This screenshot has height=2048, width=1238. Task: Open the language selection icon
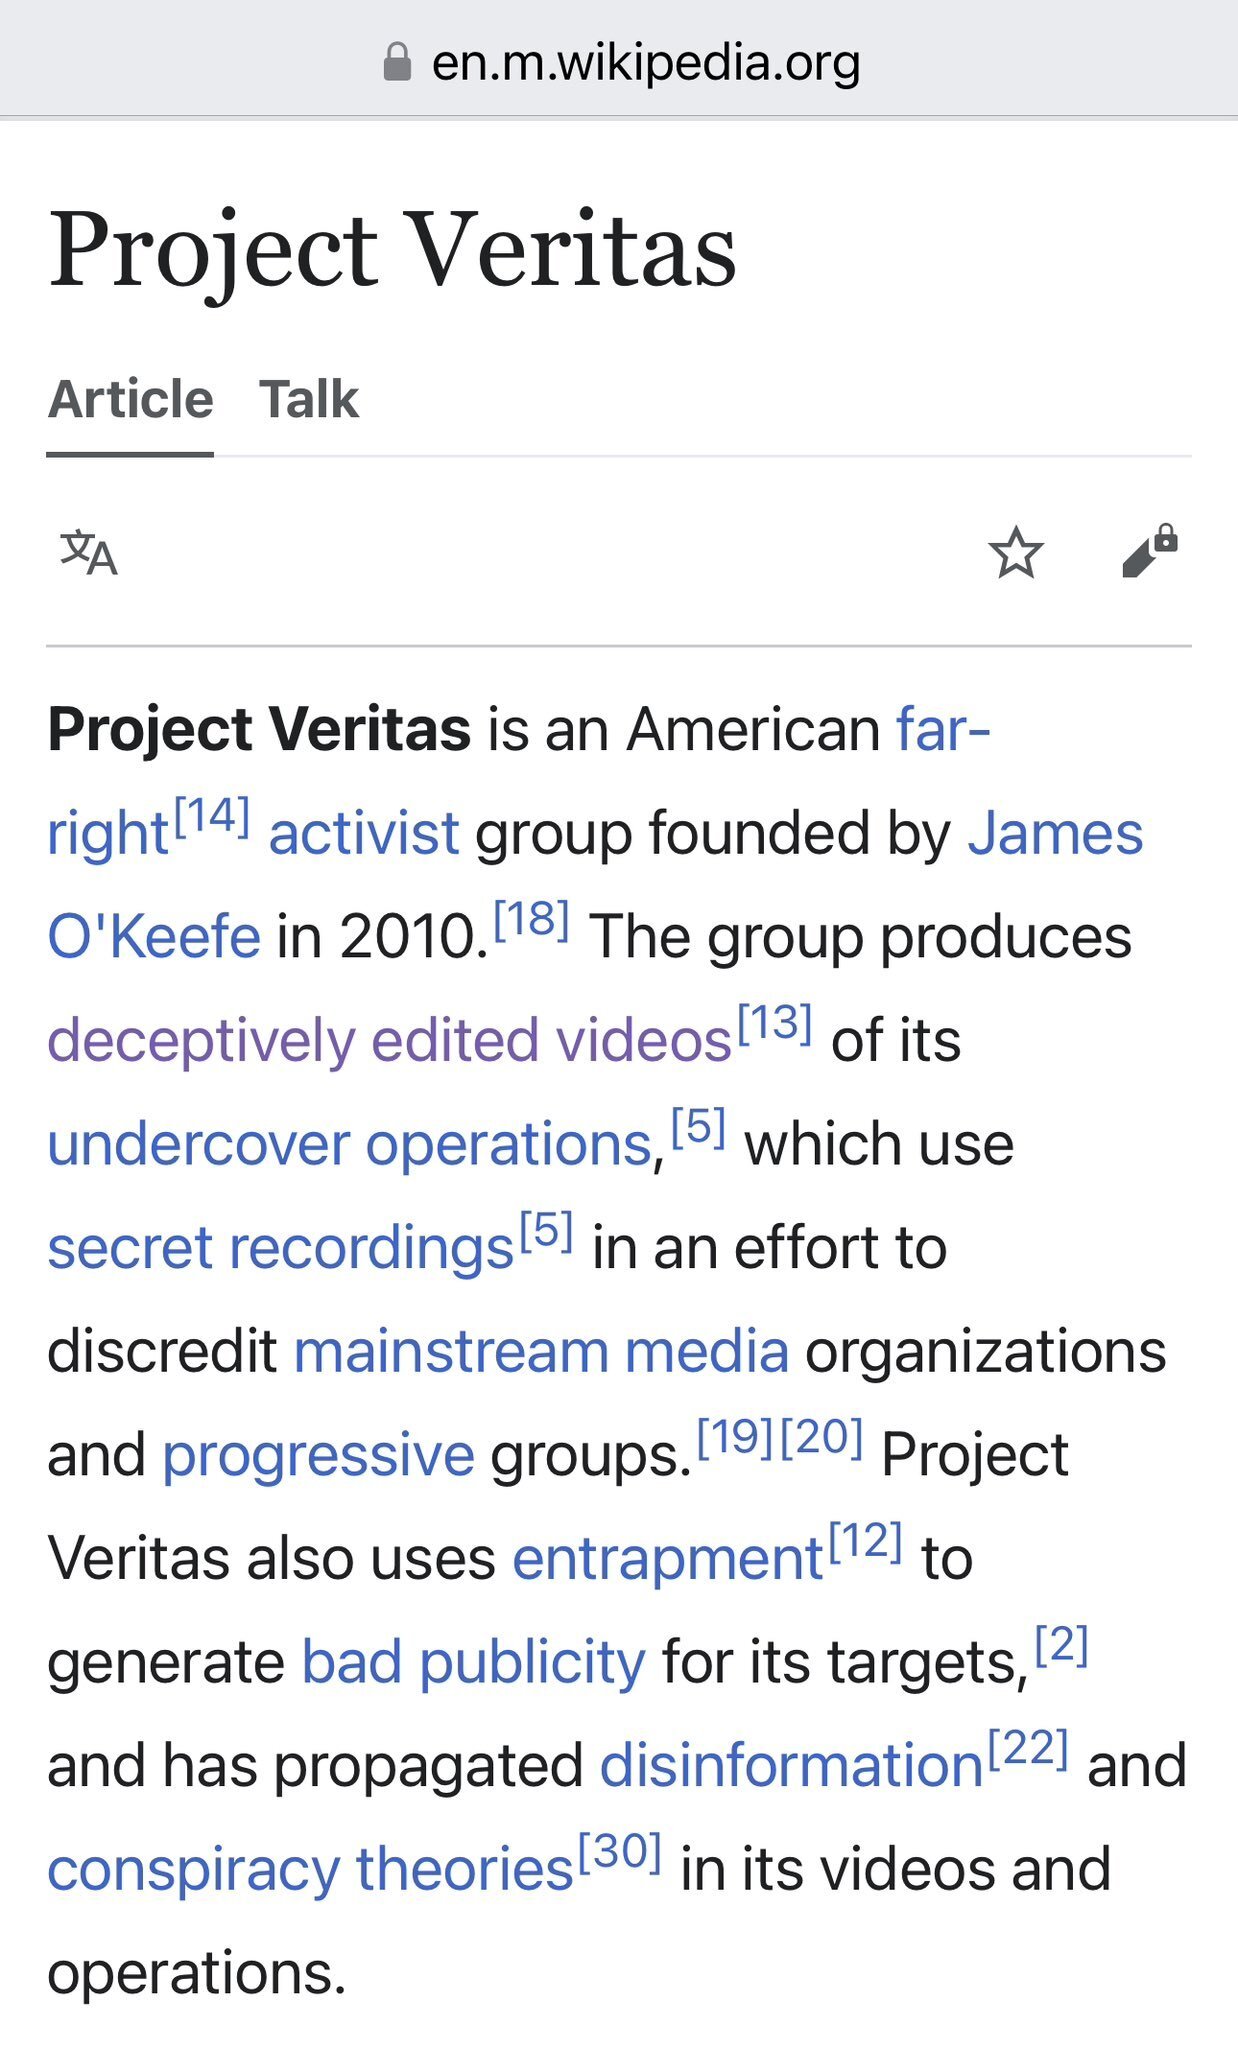(89, 553)
